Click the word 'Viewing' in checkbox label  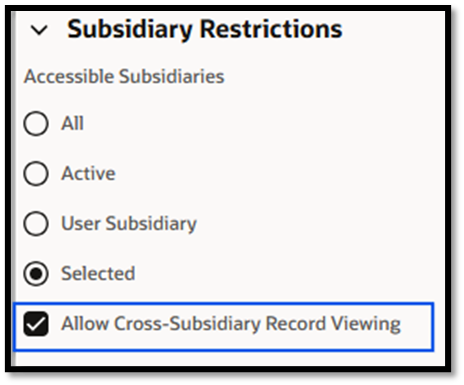tap(366, 324)
